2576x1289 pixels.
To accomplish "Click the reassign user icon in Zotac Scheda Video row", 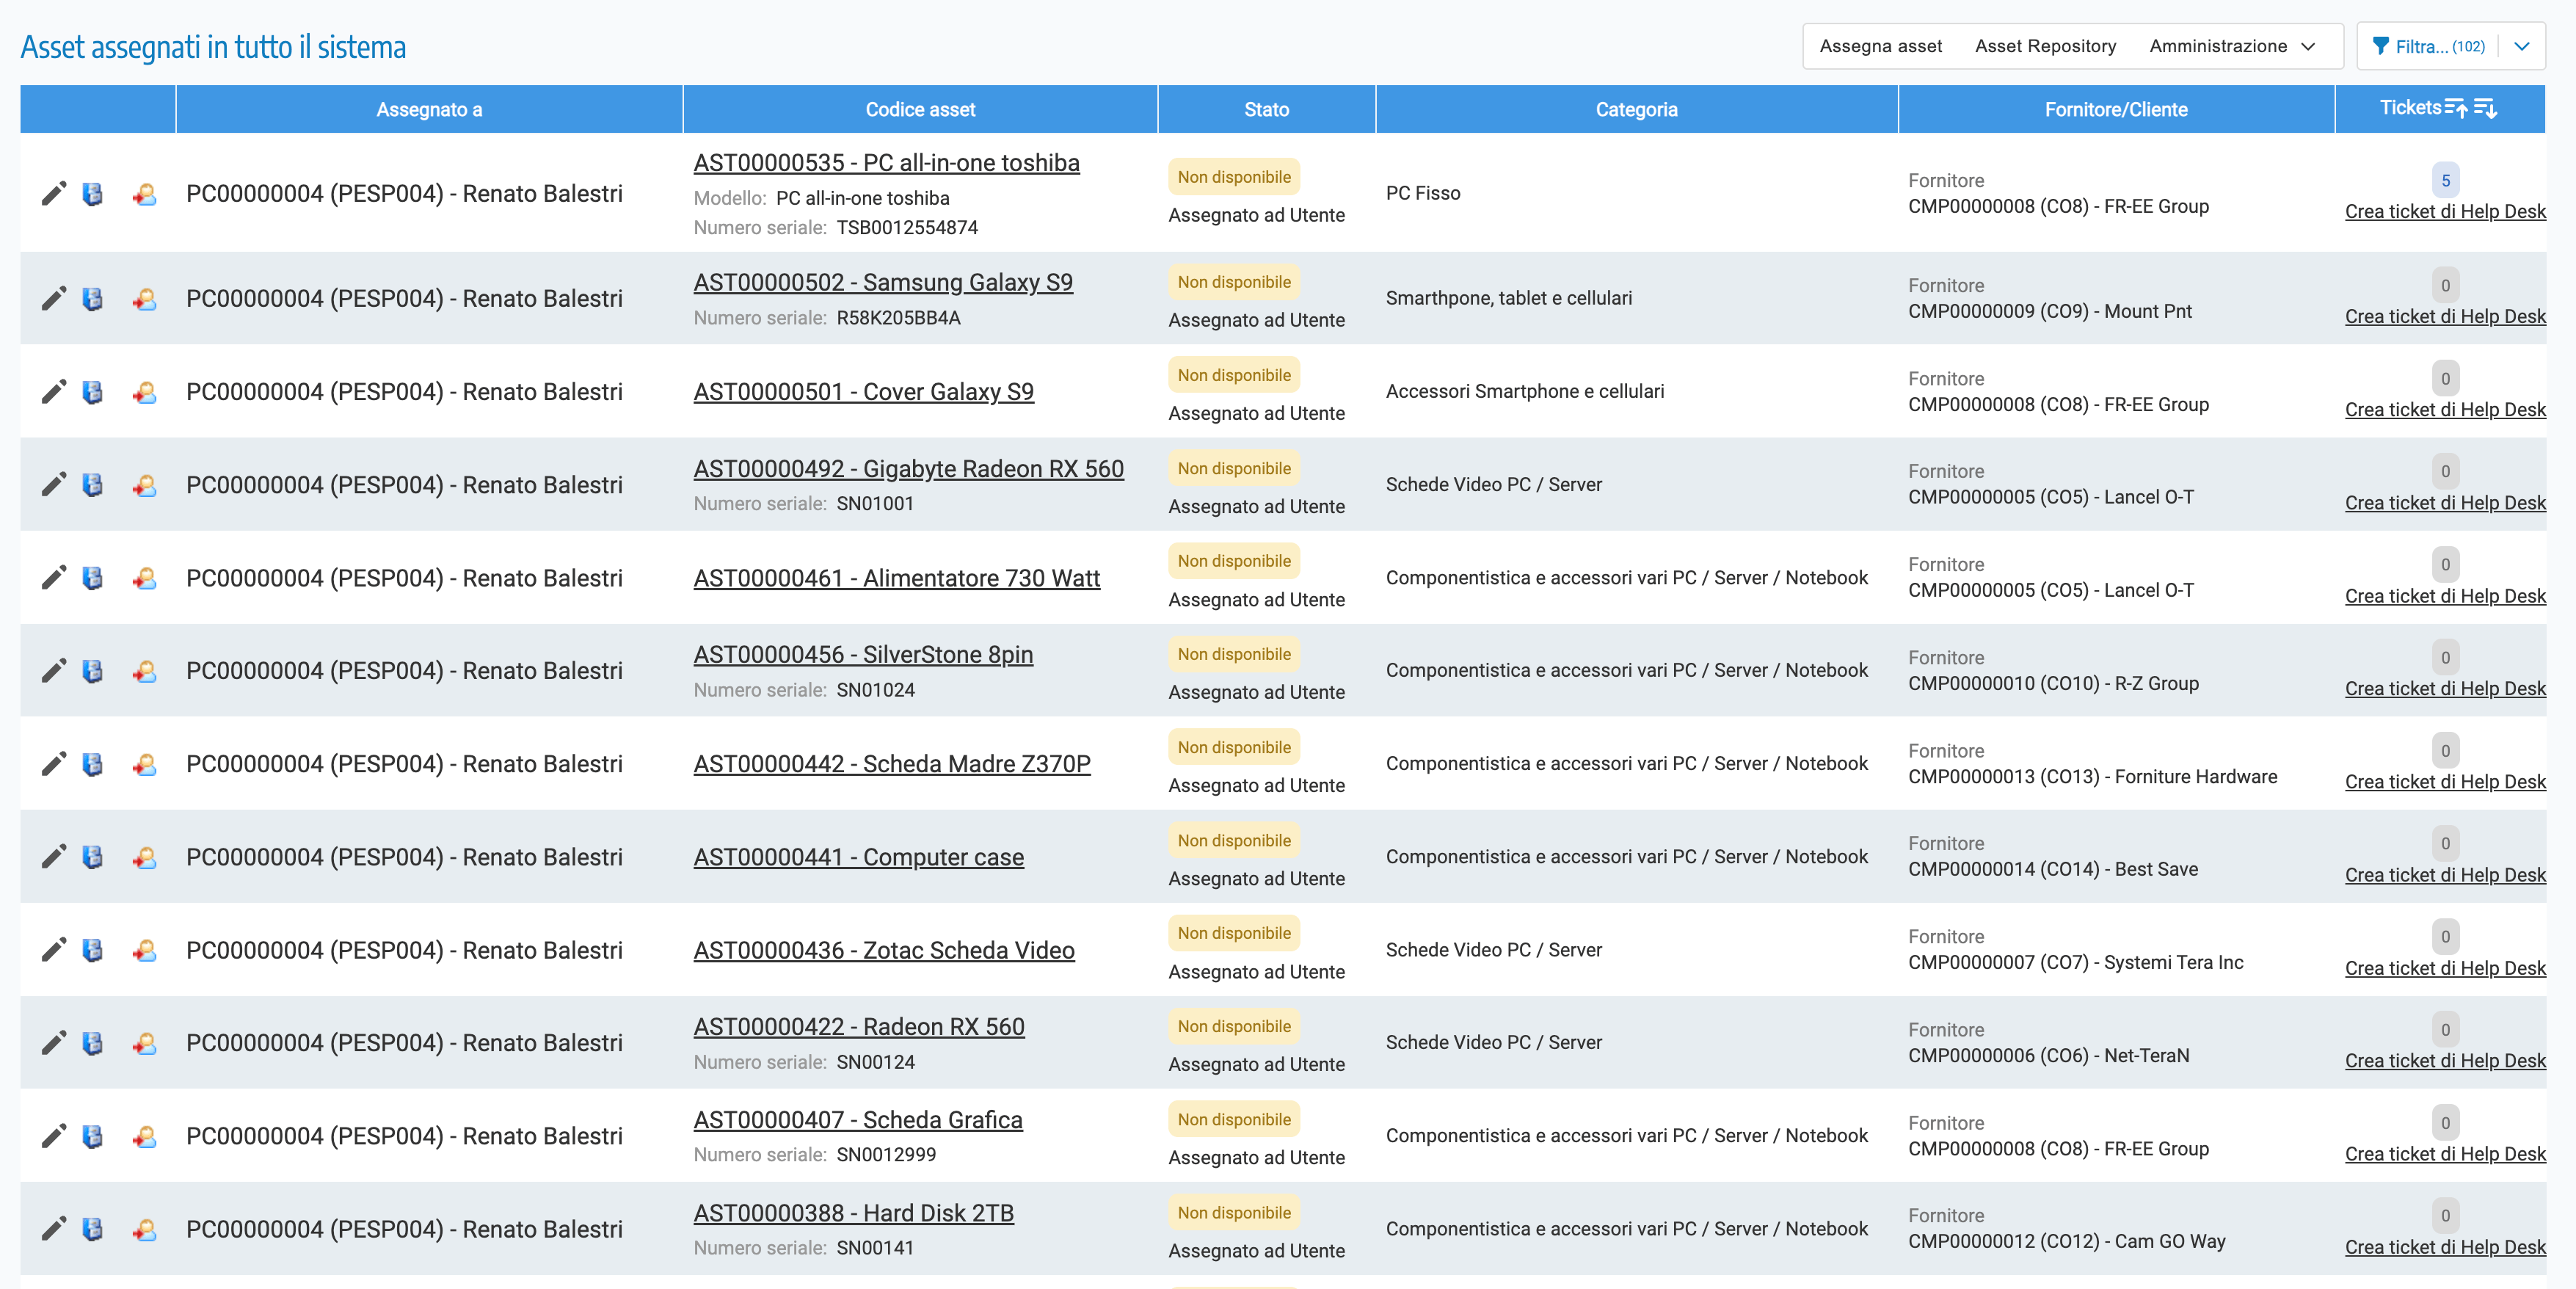I will [x=144, y=950].
